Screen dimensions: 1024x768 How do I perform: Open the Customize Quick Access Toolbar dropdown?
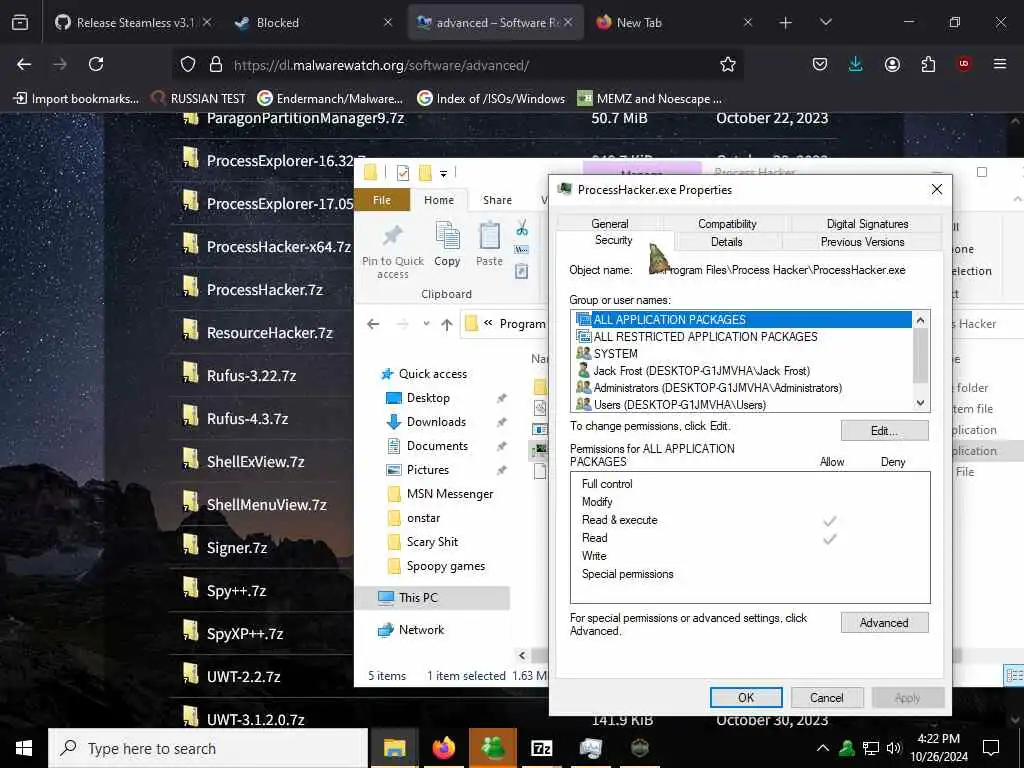(443, 174)
